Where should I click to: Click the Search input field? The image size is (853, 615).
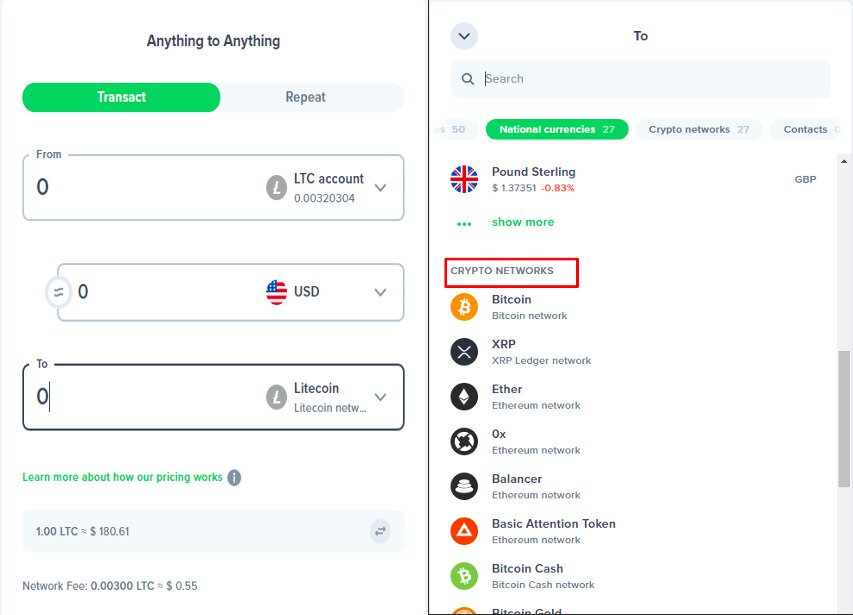pos(650,79)
